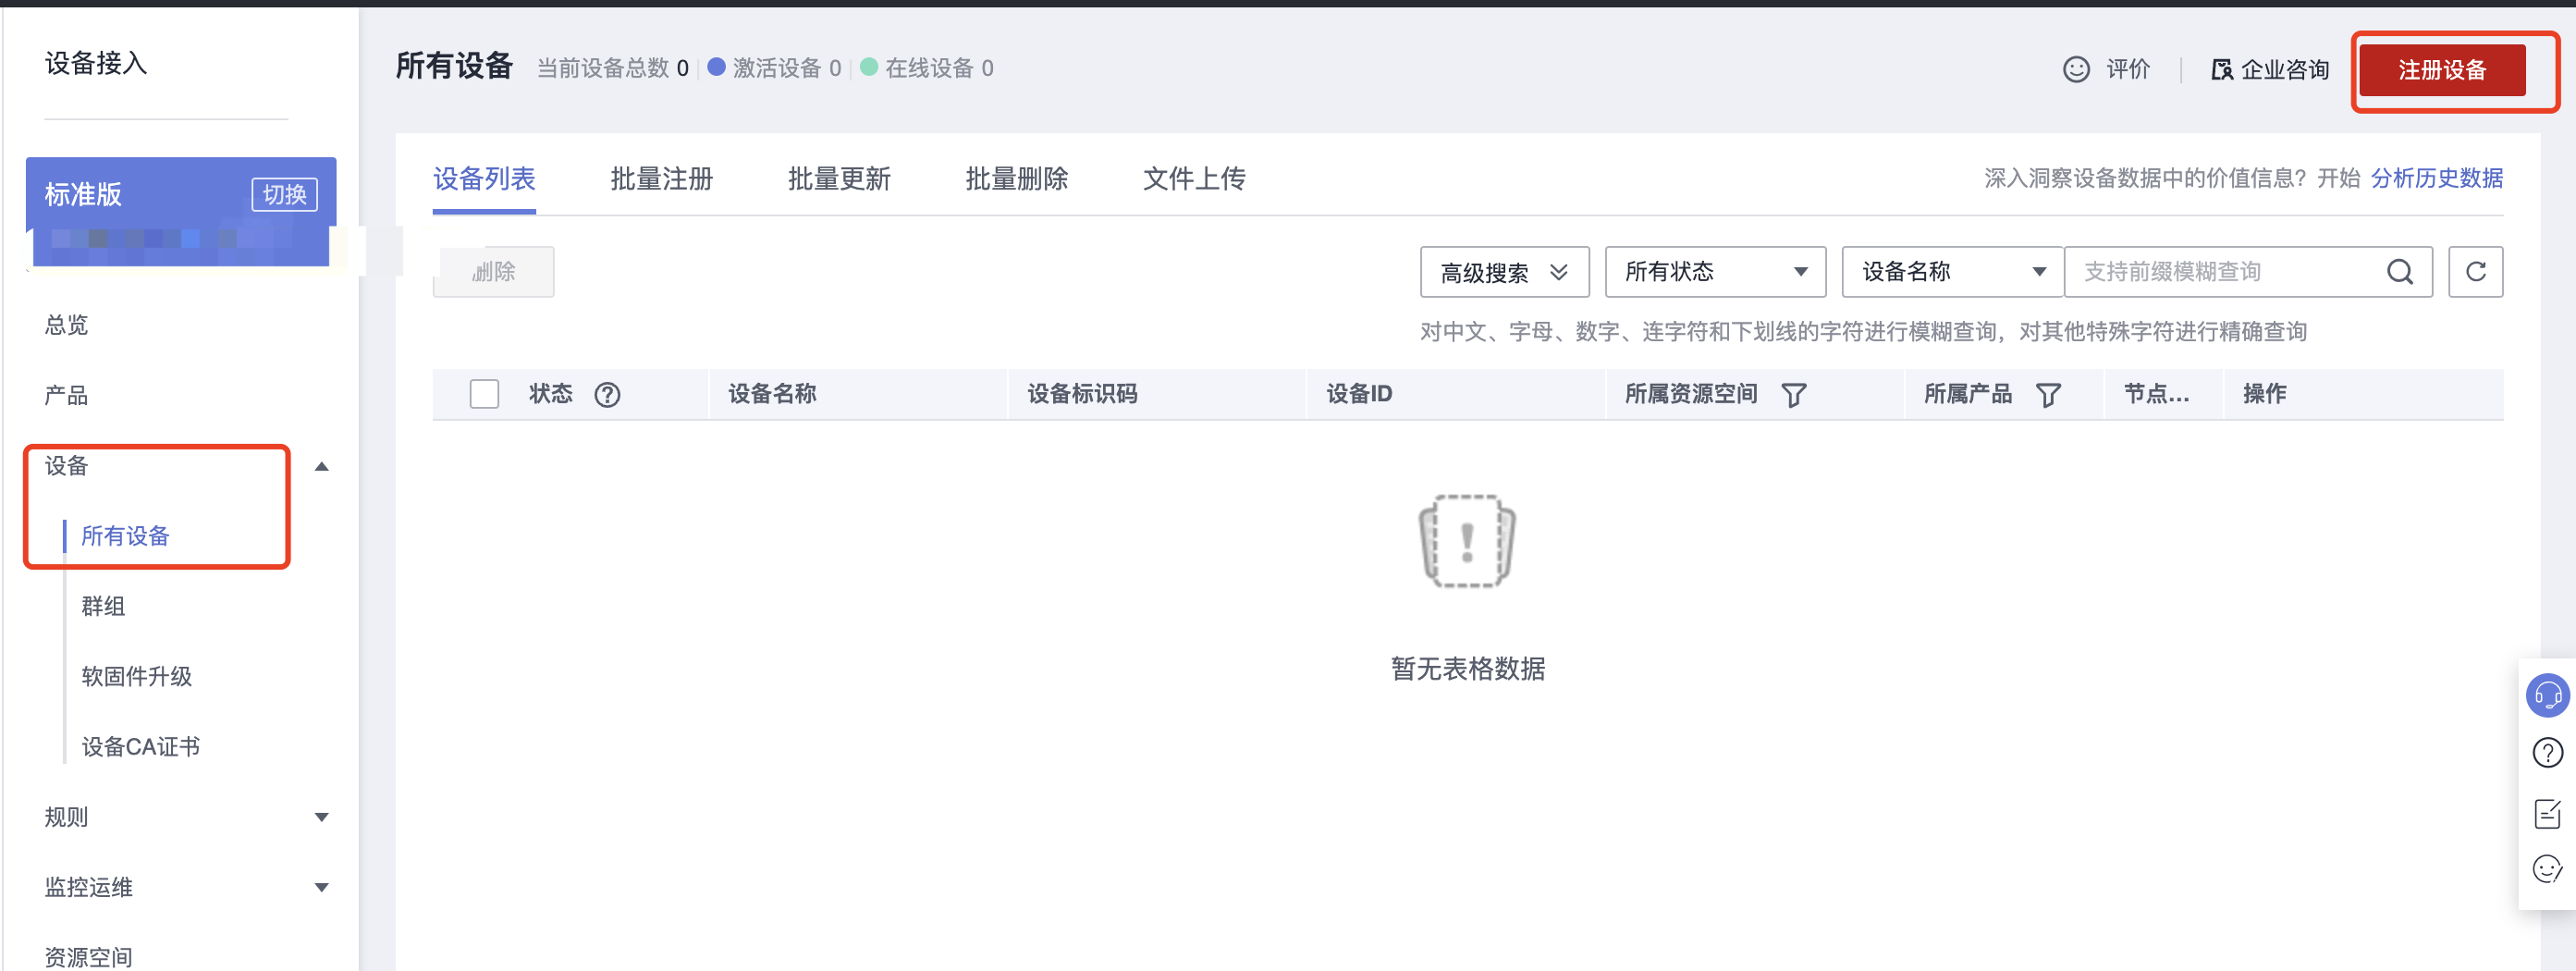Viewport: 2576px width, 971px height.
Task: Filter by 所属产品 funnel icon
Action: [x=2048, y=395]
